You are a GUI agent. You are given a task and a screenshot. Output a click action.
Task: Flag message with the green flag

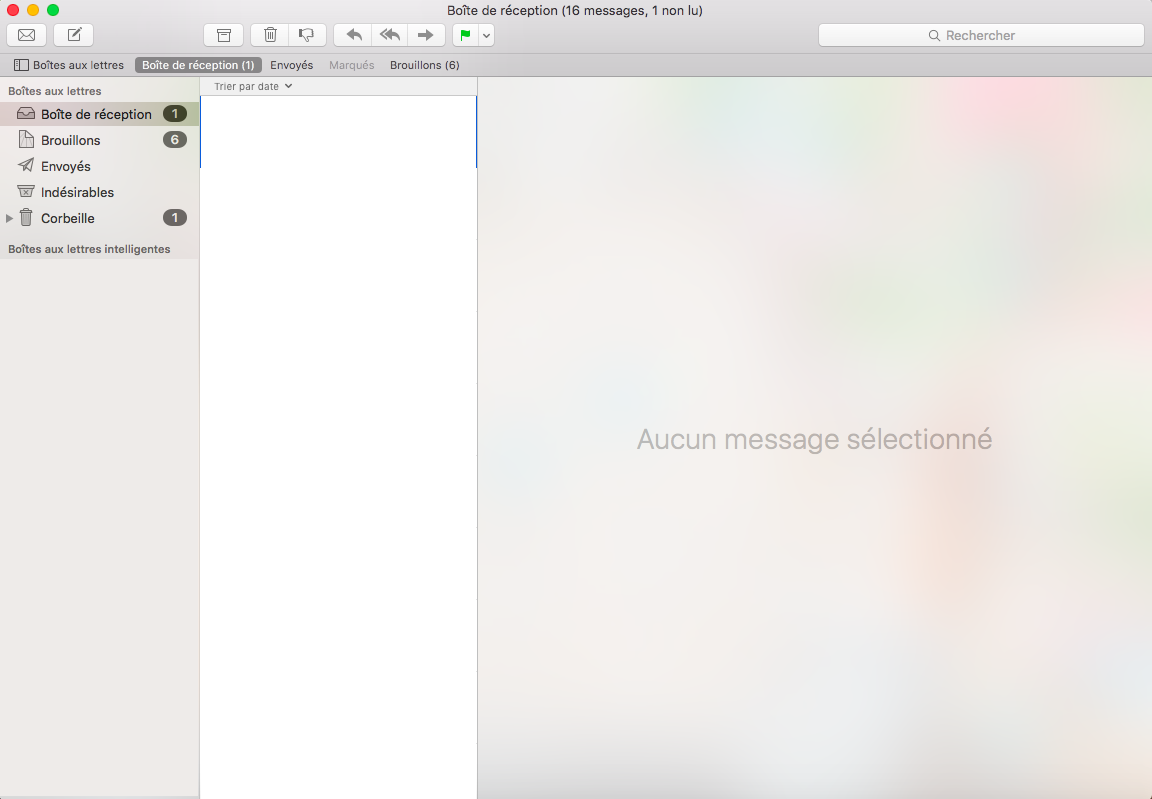(x=465, y=35)
